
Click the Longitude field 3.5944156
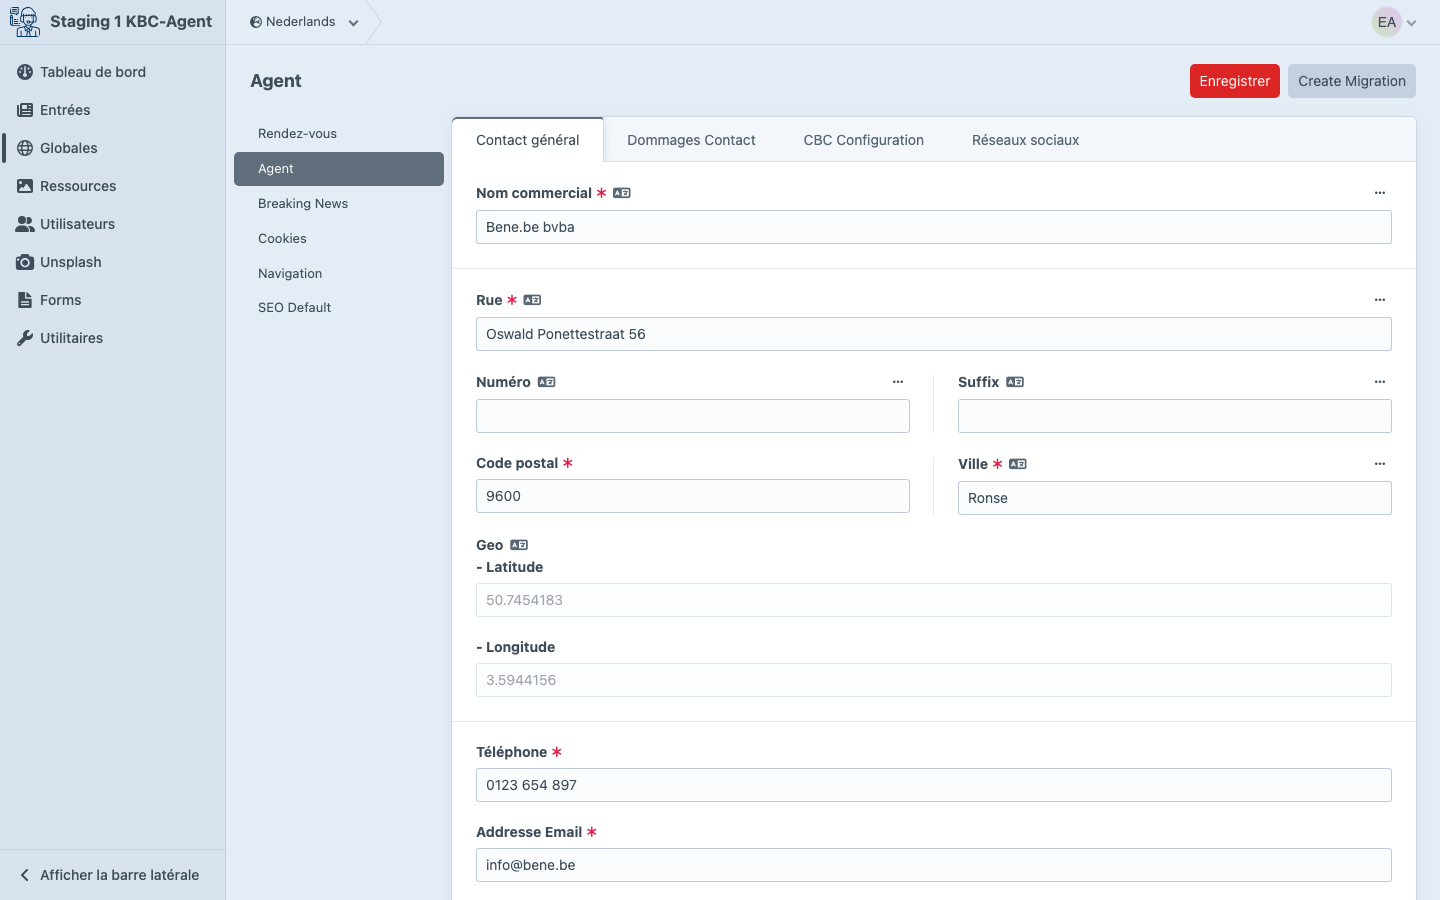(x=934, y=680)
